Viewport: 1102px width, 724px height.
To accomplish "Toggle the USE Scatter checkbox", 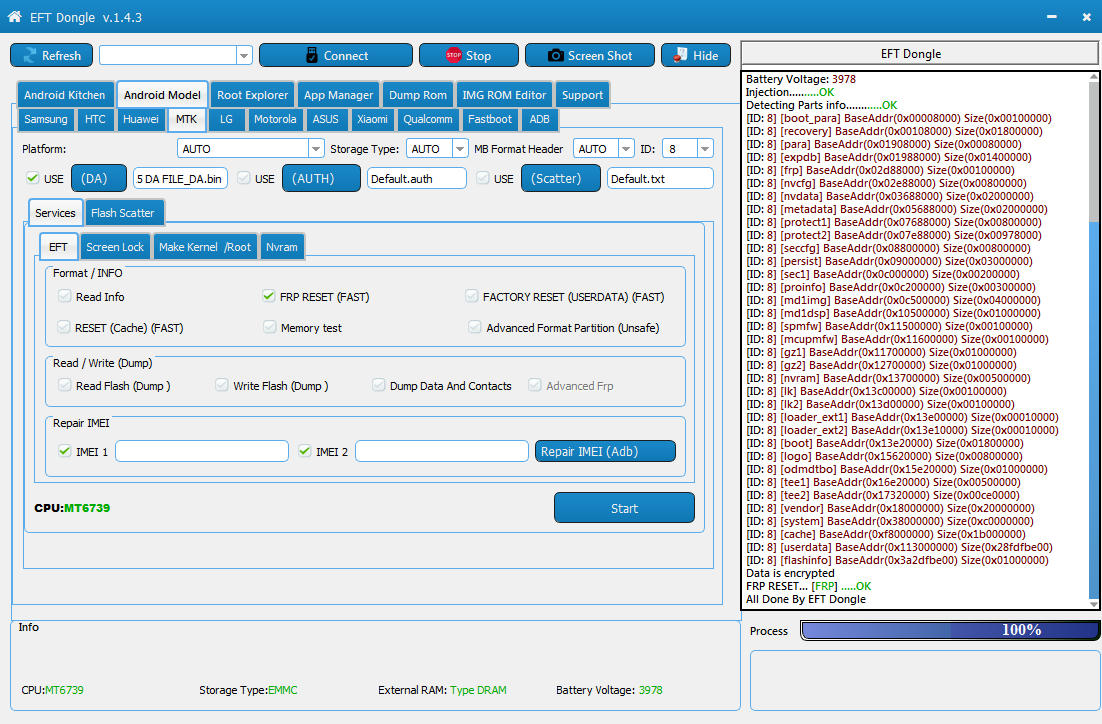I will click(483, 178).
